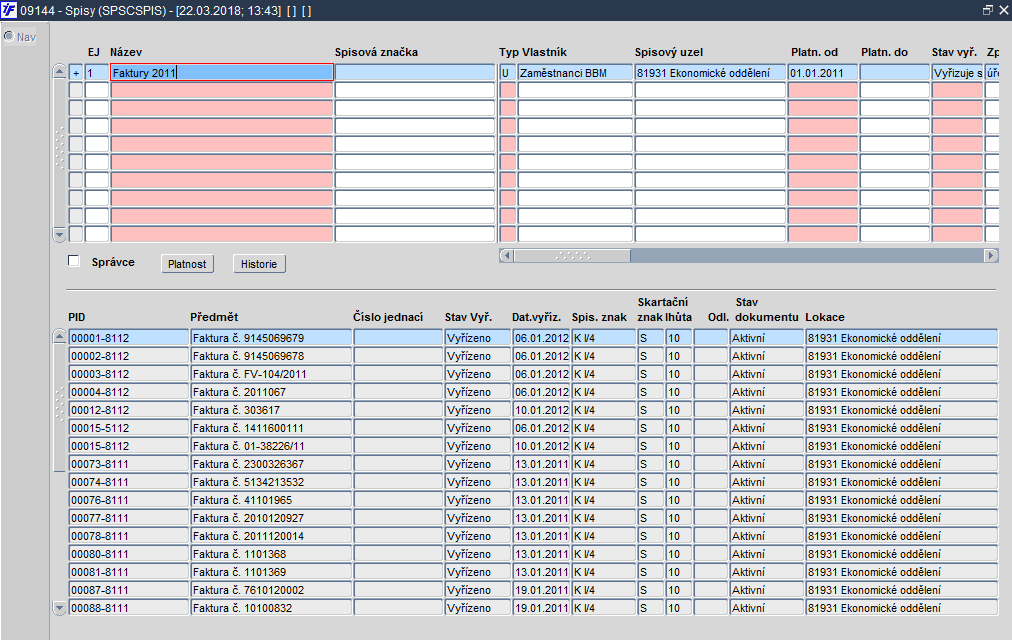Click Faktura č. 7610120002 subject cell
Viewport: 1012px width, 640px height.
coord(271,590)
